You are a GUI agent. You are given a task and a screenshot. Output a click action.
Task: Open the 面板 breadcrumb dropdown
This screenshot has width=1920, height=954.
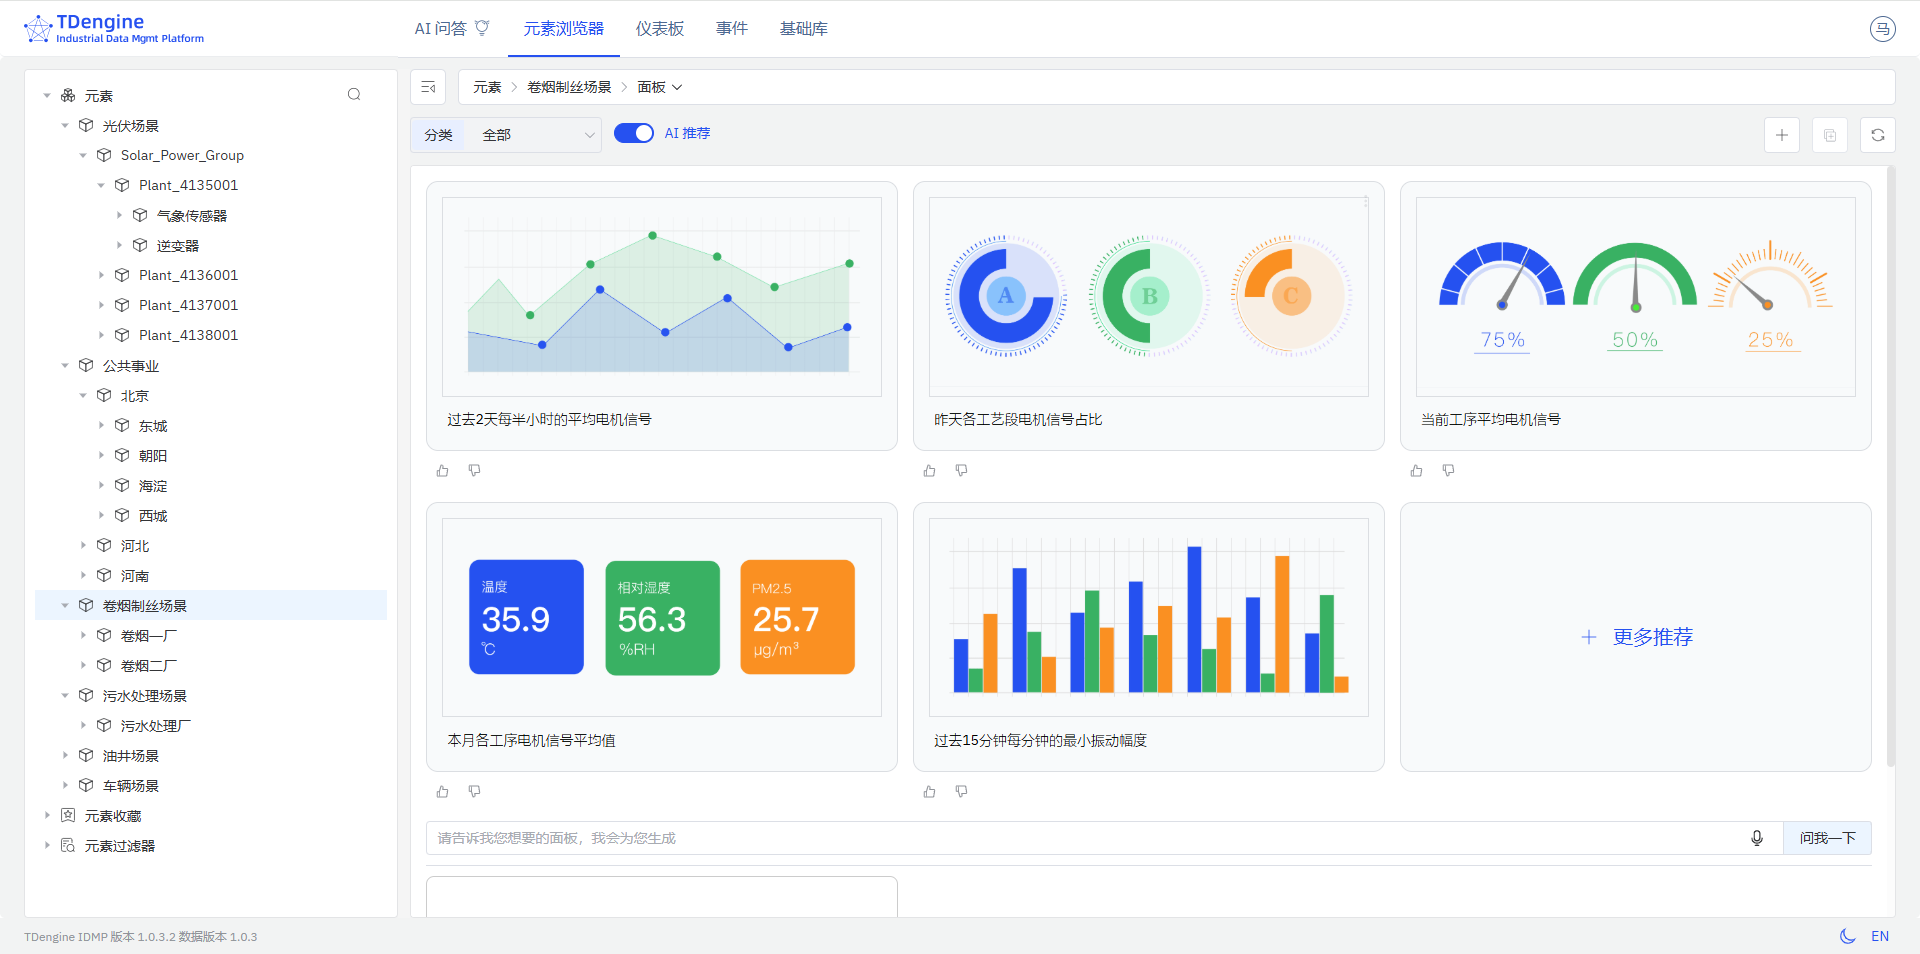(660, 87)
